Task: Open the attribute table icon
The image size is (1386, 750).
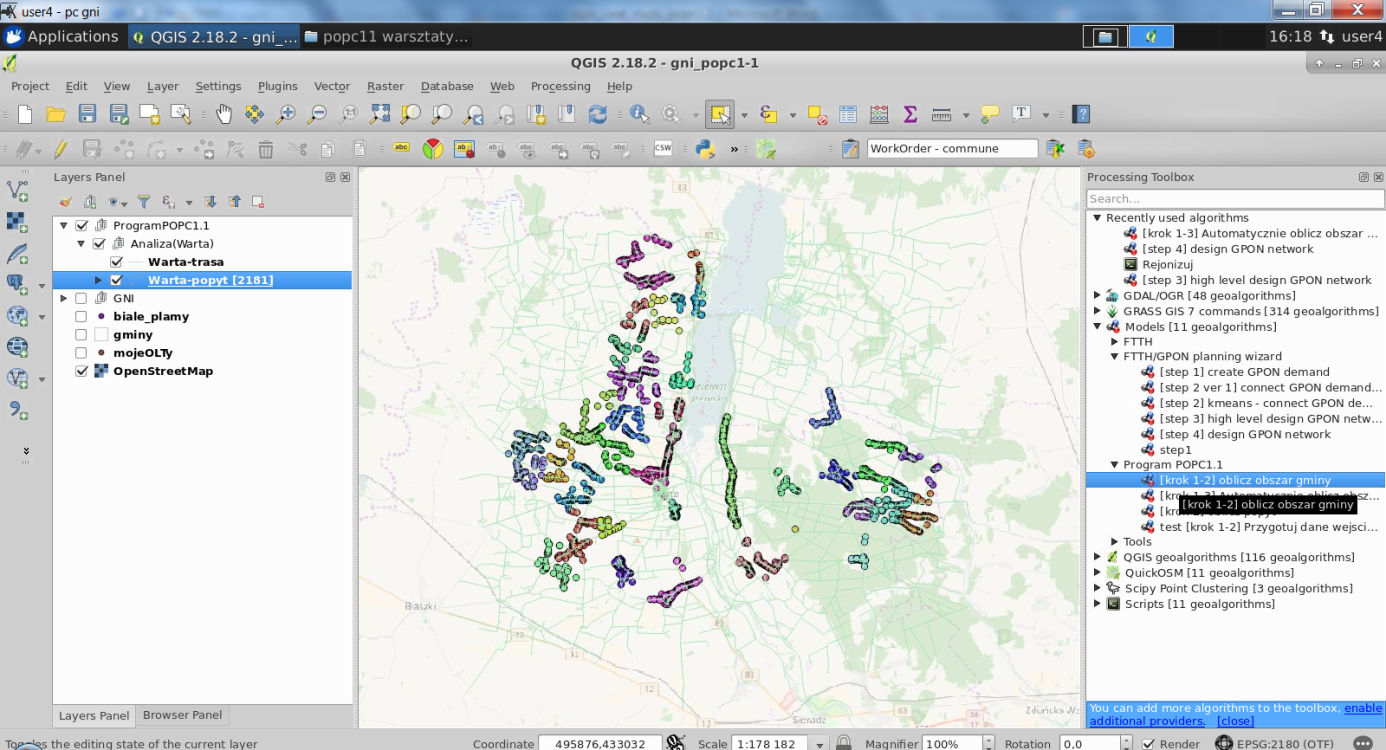Action: tap(848, 114)
